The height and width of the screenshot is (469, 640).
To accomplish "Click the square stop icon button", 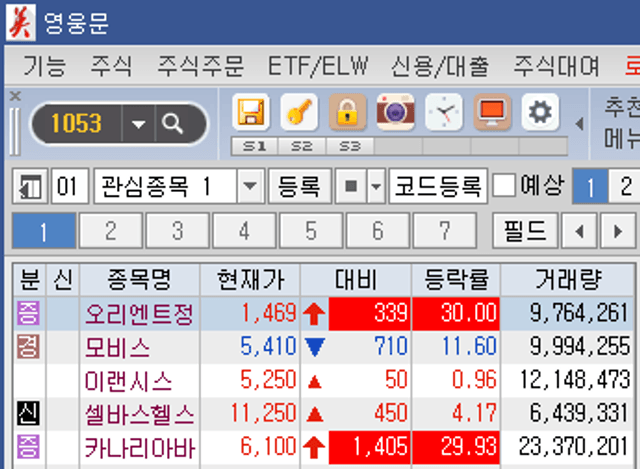I will 351,187.
